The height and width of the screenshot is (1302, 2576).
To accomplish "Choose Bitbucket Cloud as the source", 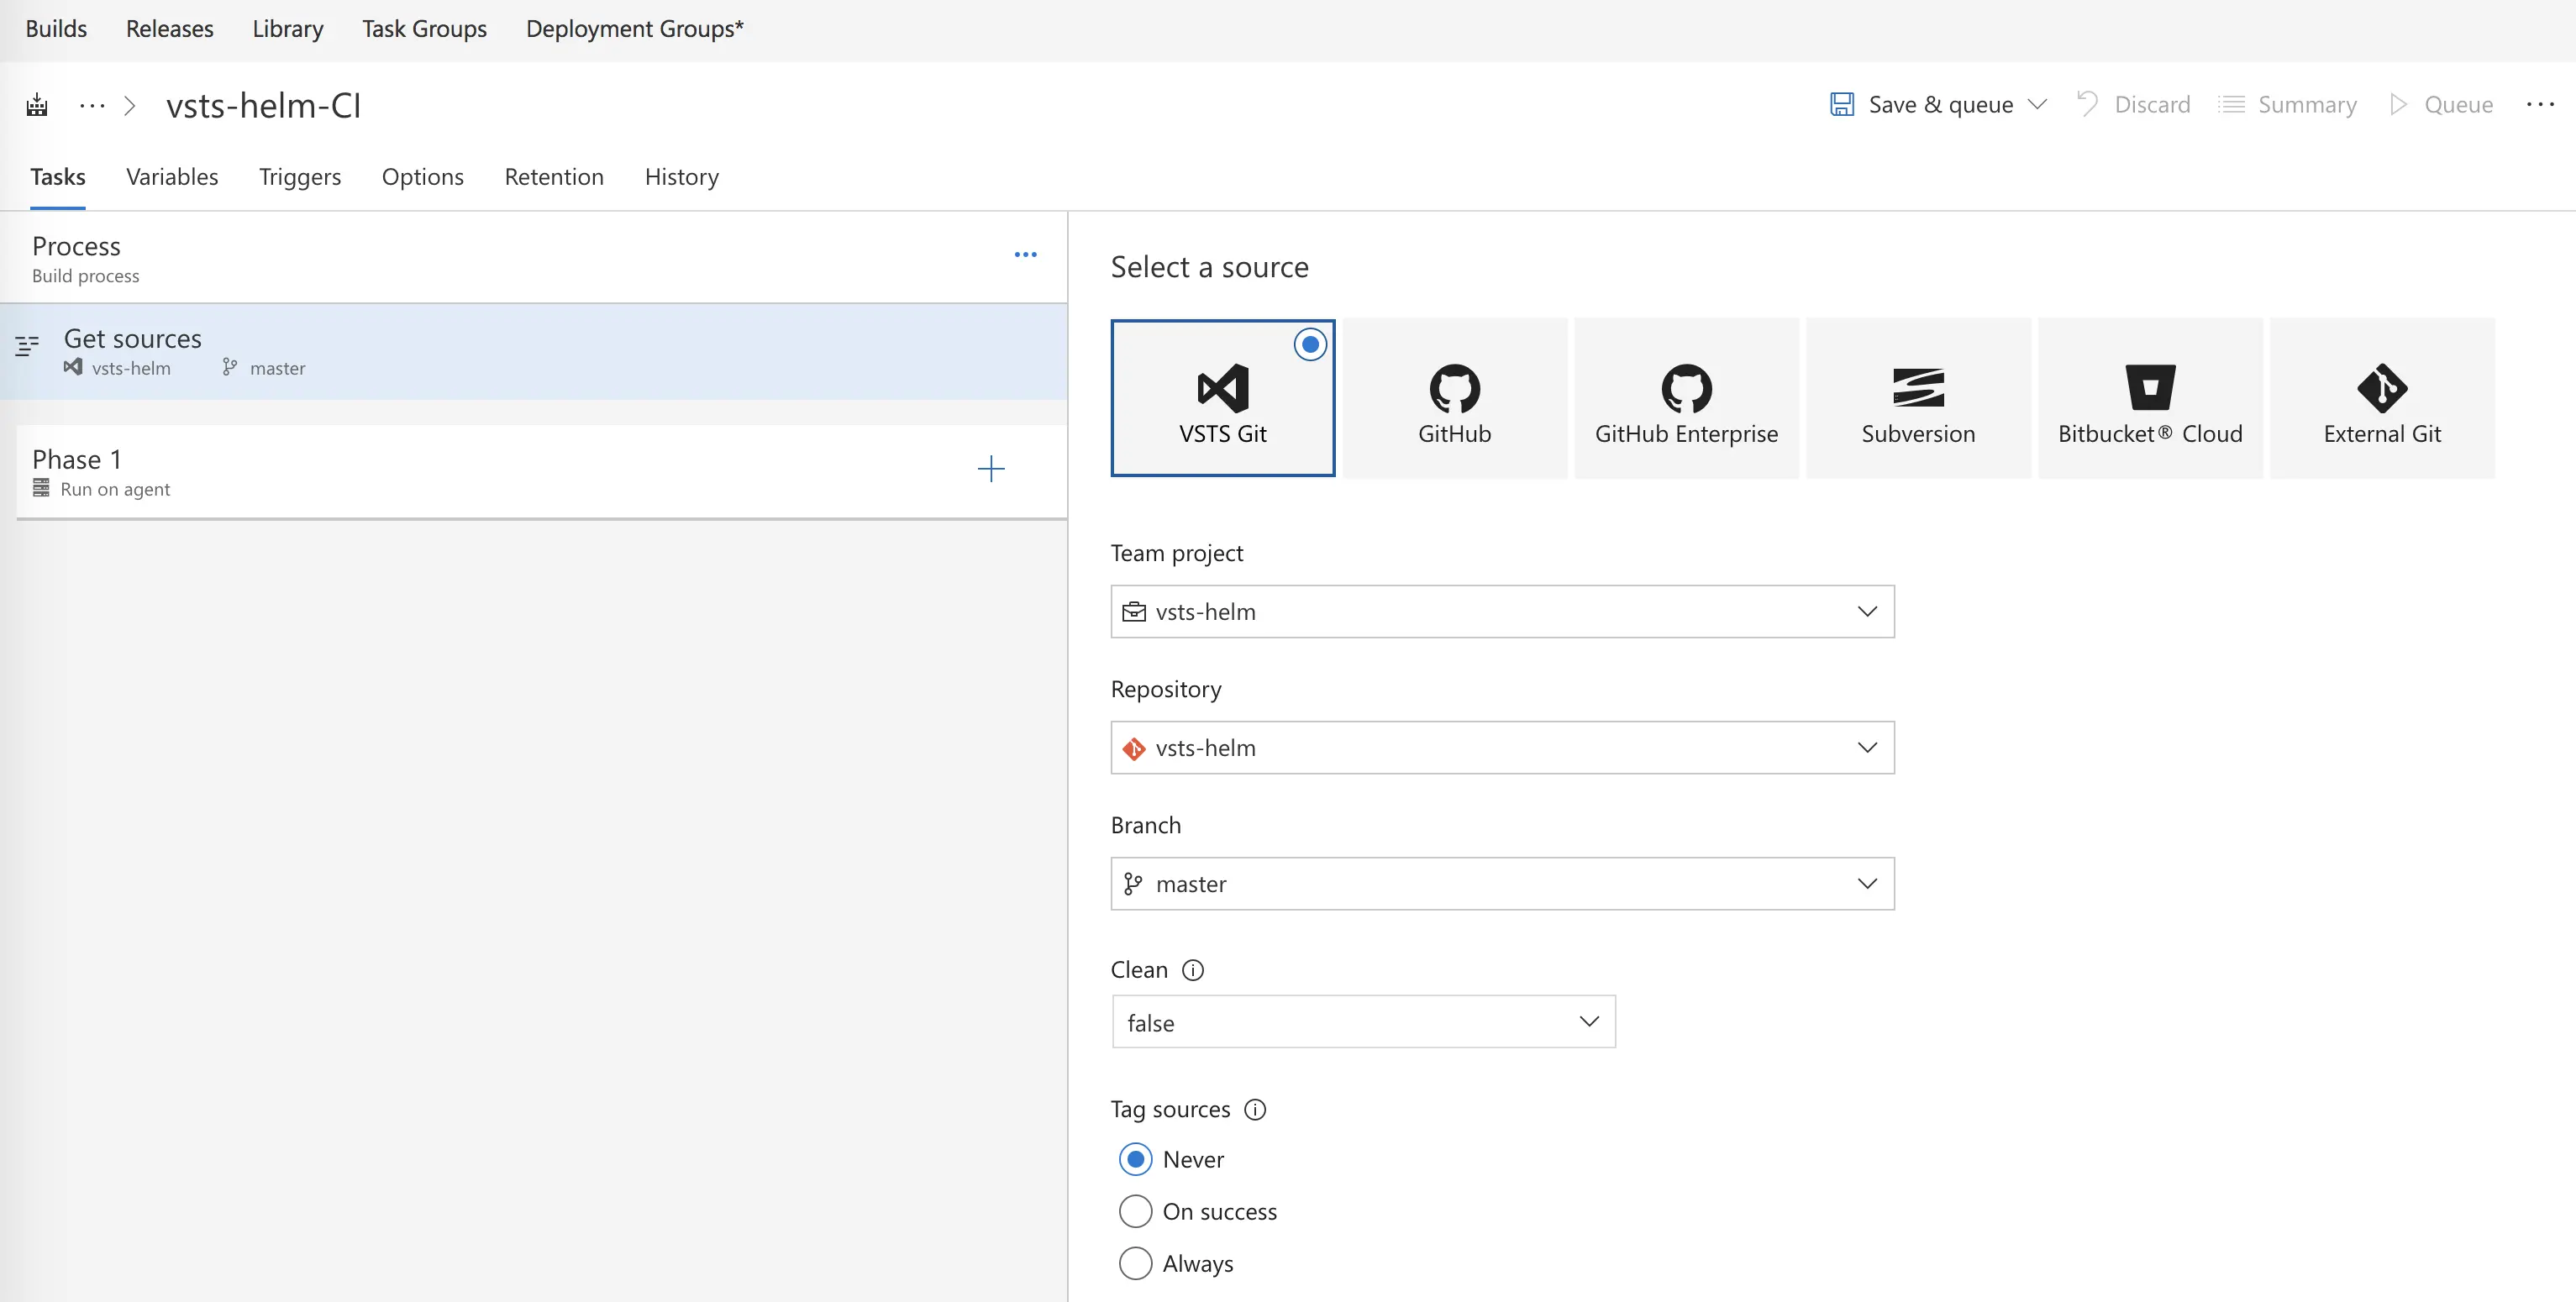I will click(x=2150, y=398).
